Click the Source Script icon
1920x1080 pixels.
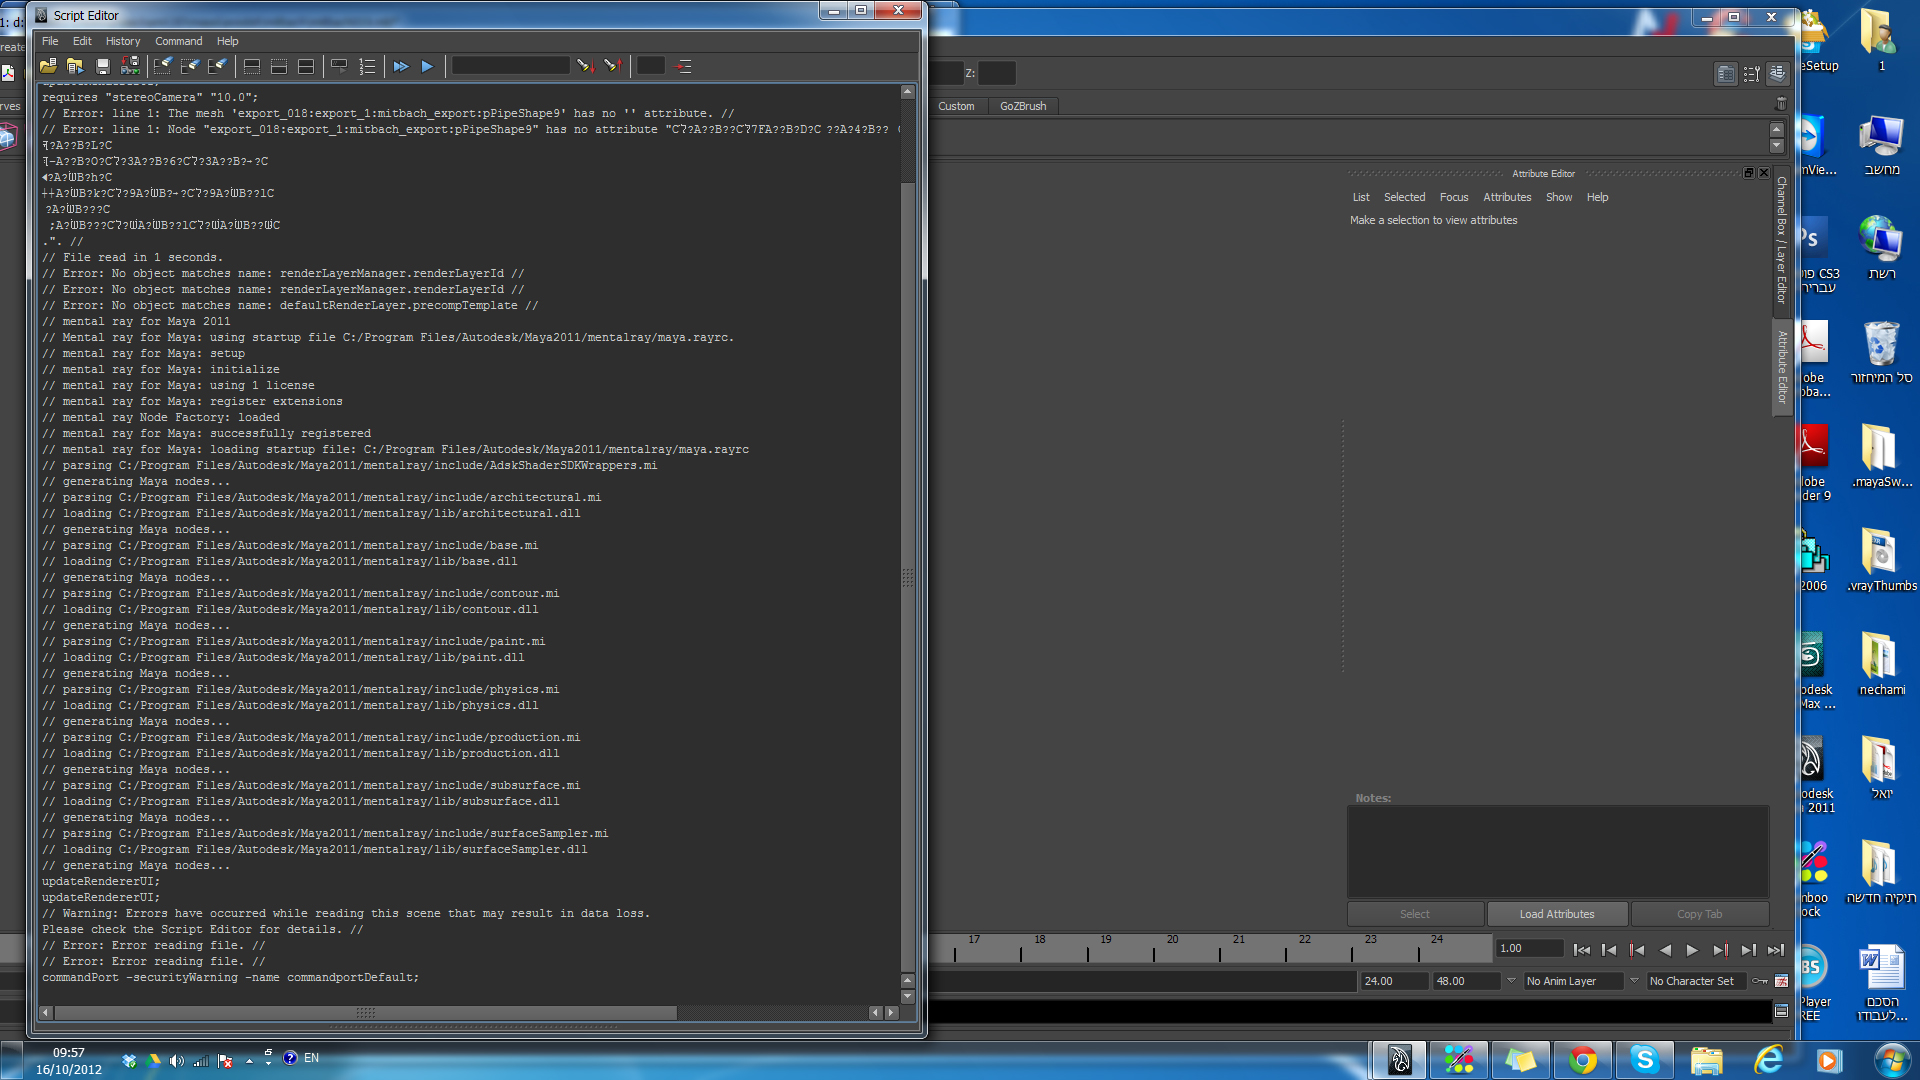click(x=75, y=66)
